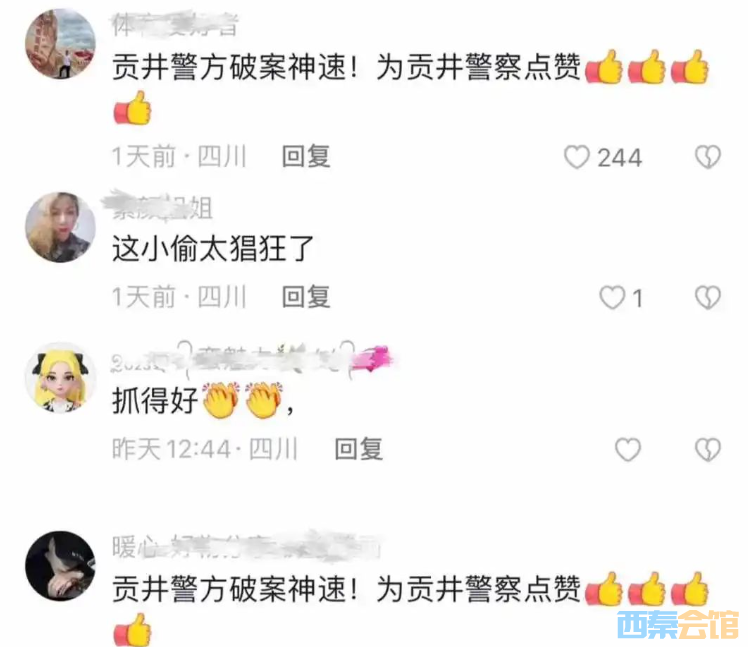Open the blonde woman avatar profile
Viewport: 748px width, 647px height.
pos(60,227)
